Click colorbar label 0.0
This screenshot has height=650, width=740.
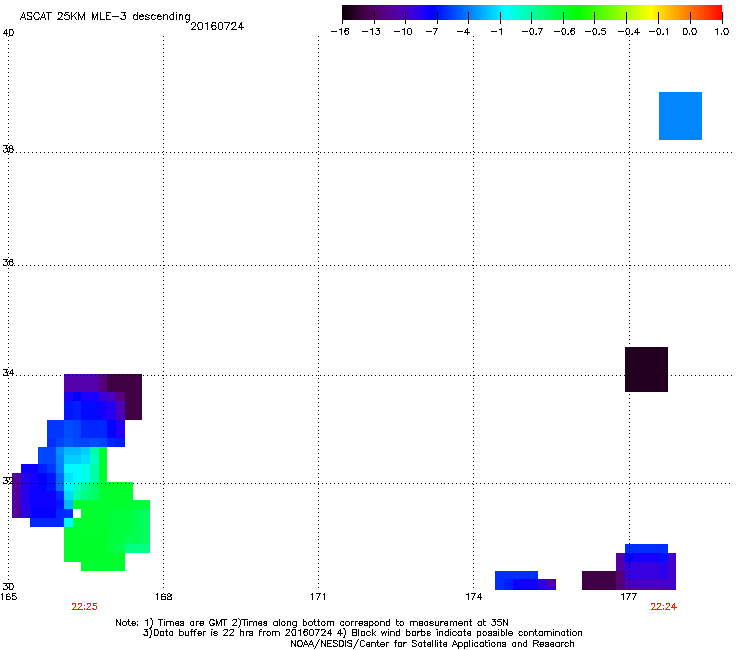point(690,32)
